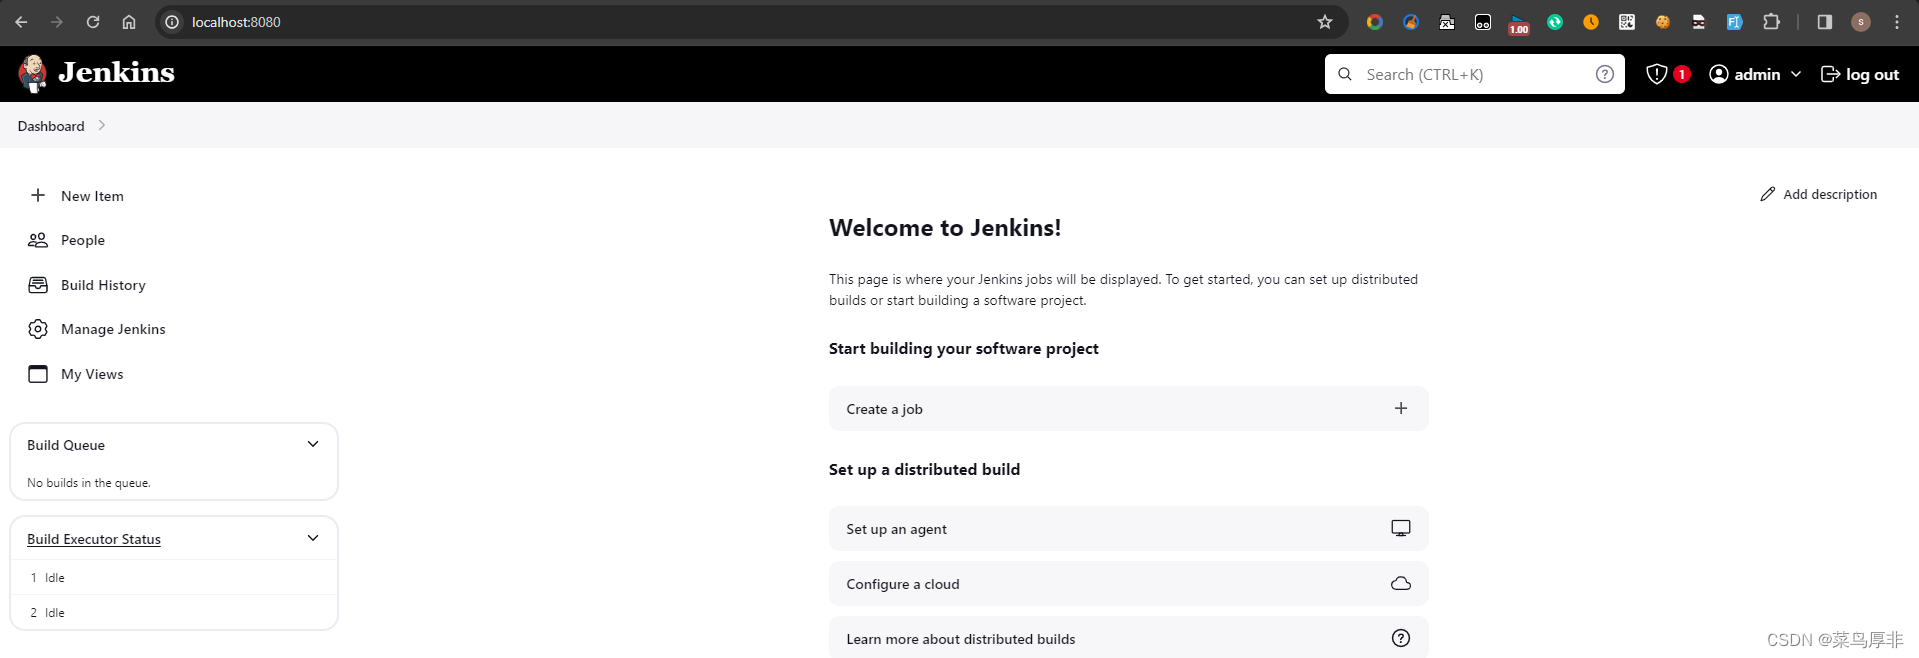This screenshot has width=1919, height=658.
Task: Click 'Set up a distributed build' heading
Action: click(925, 470)
